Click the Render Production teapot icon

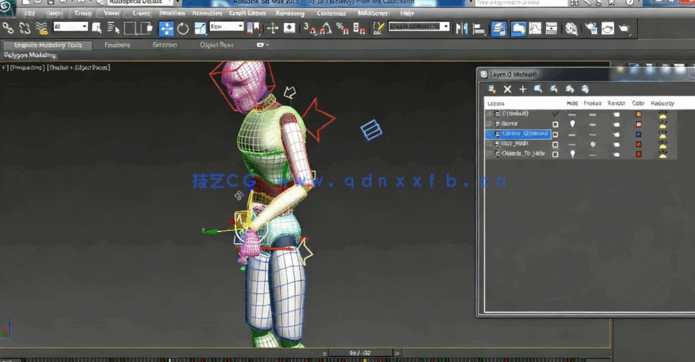(624, 28)
